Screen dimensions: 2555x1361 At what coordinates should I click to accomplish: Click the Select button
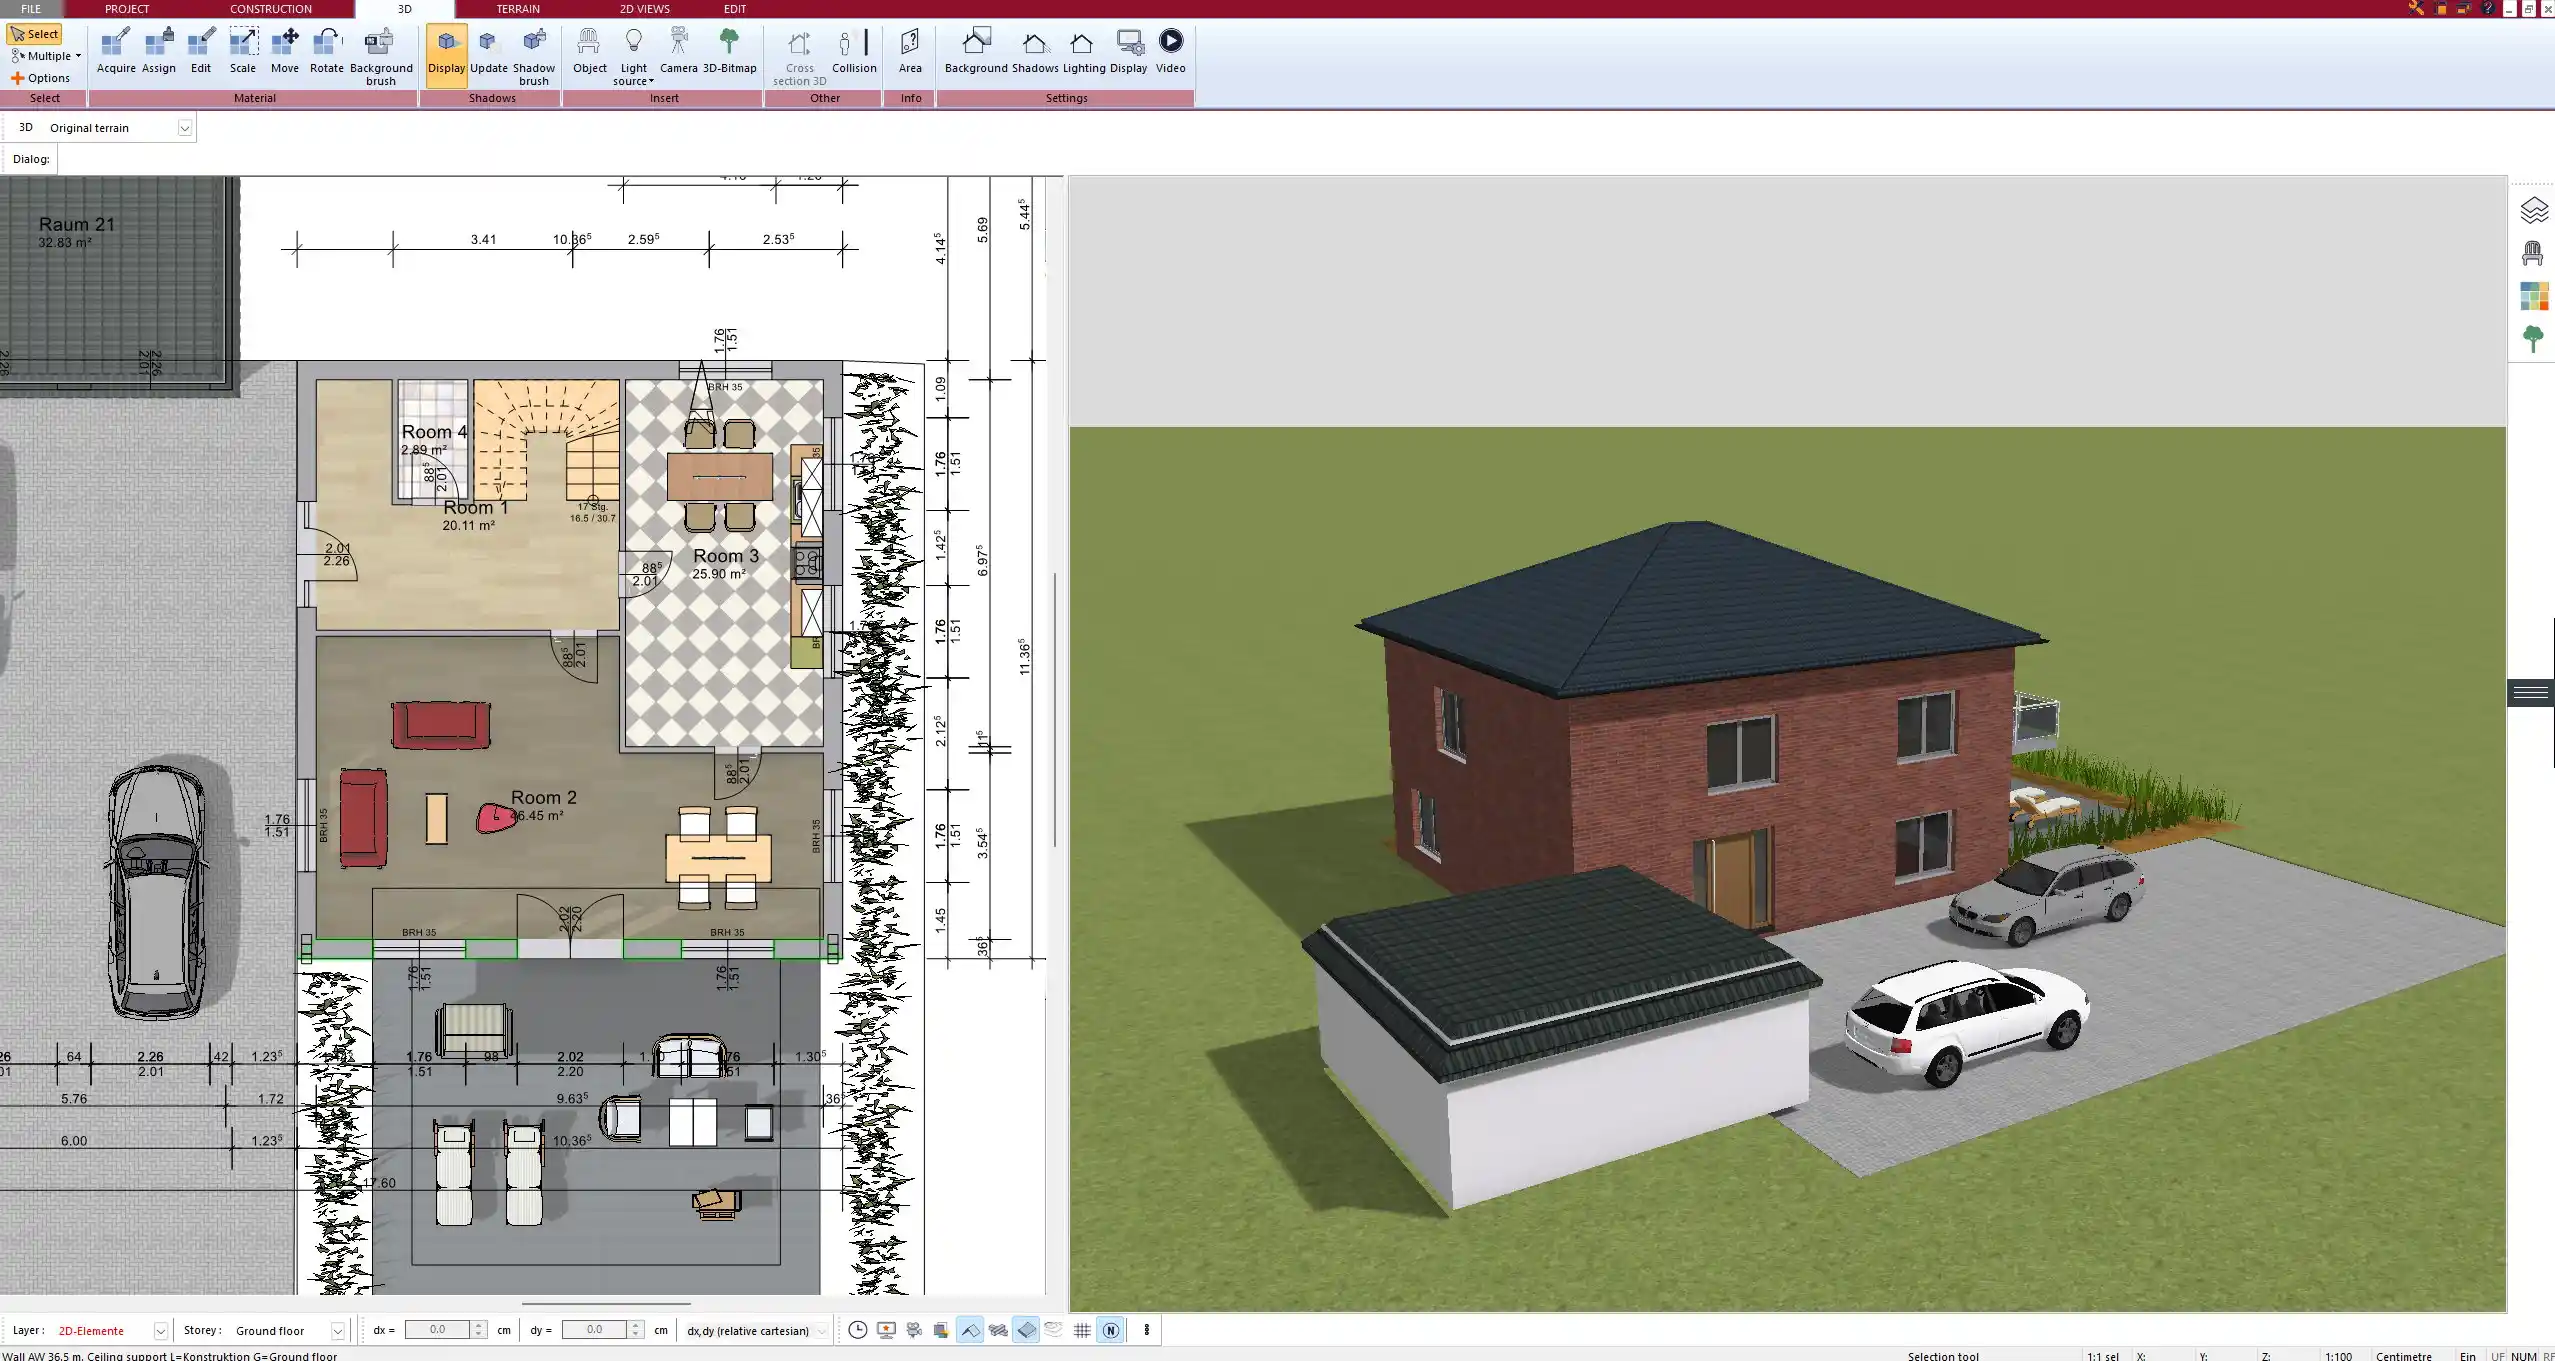[35, 34]
